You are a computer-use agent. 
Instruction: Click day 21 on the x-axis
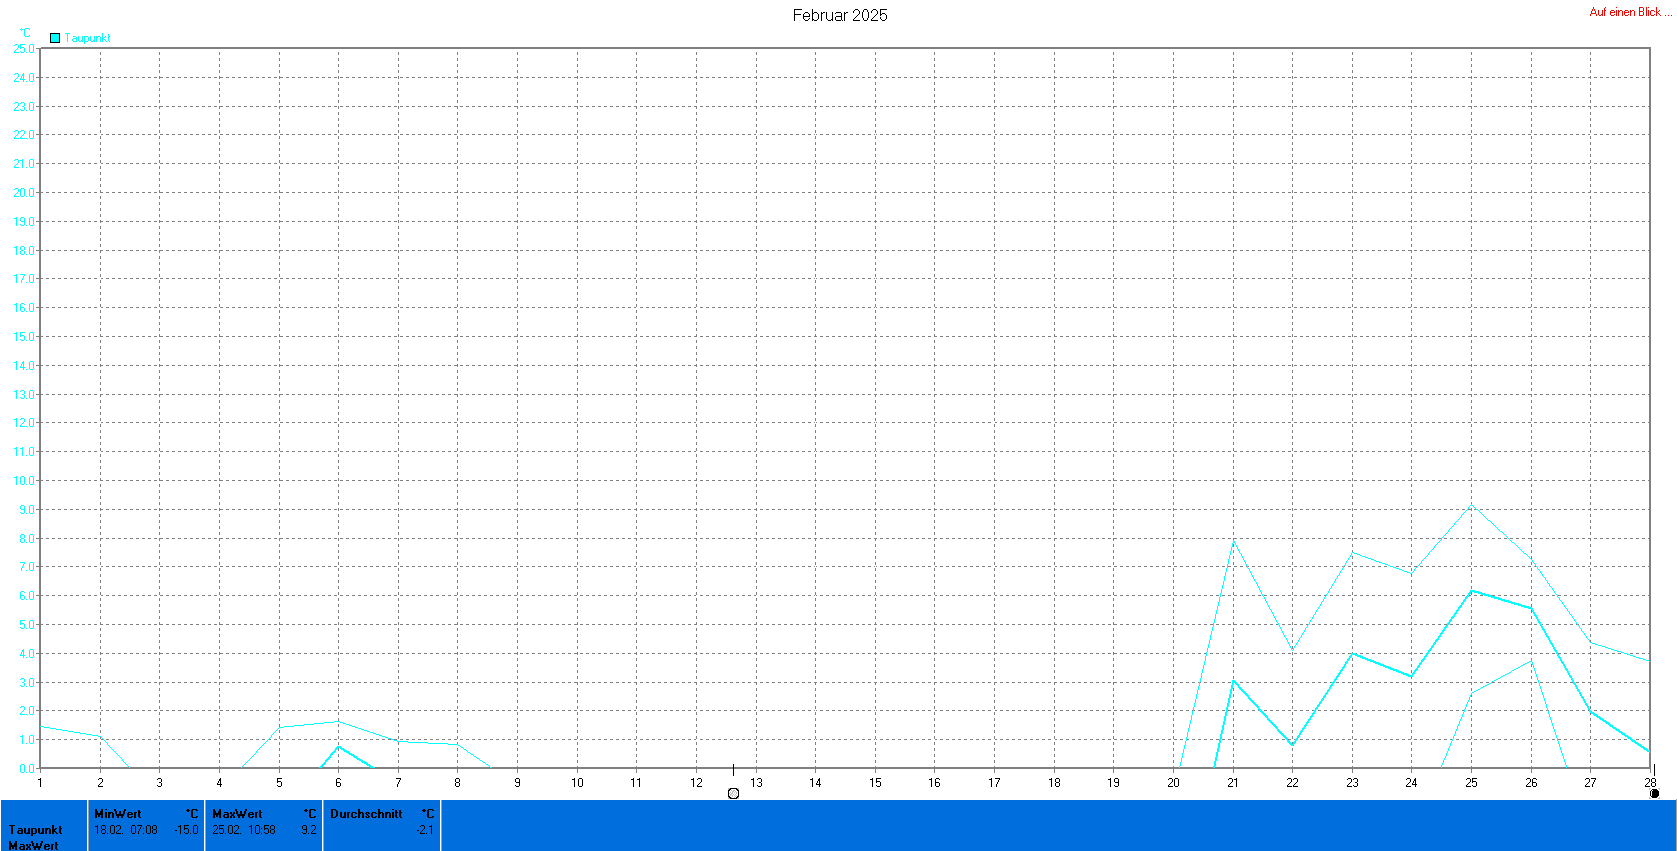coord(1233,782)
